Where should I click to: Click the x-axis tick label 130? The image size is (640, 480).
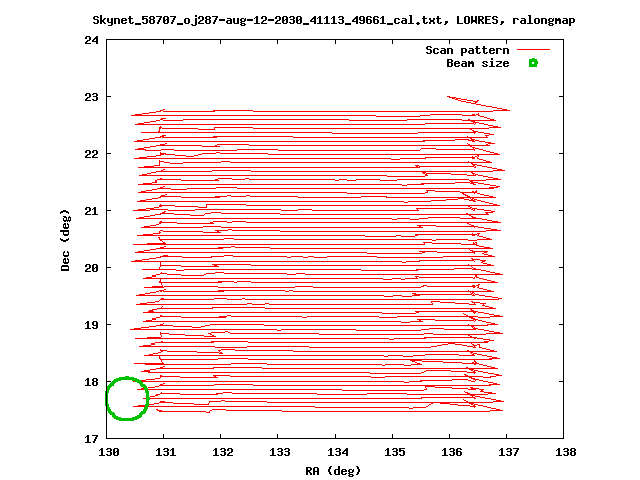[109, 452]
